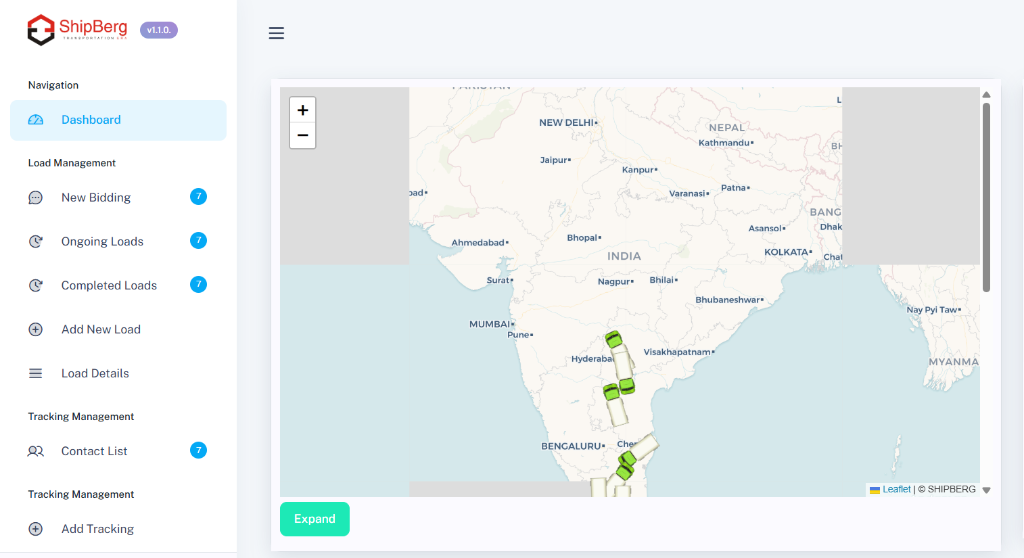Zoom in on the map
1024x558 pixels.
pyautogui.click(x=303, y=110)
